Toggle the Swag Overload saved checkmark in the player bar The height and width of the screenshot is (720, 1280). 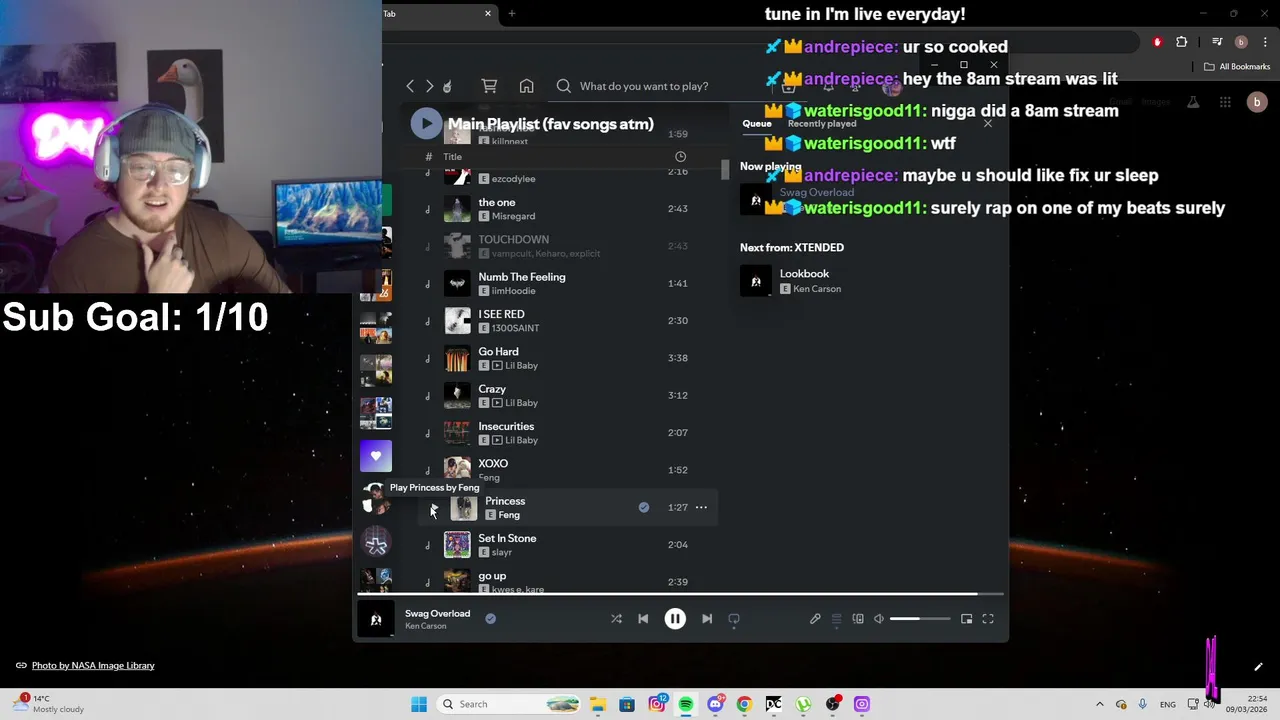(490, 619)
